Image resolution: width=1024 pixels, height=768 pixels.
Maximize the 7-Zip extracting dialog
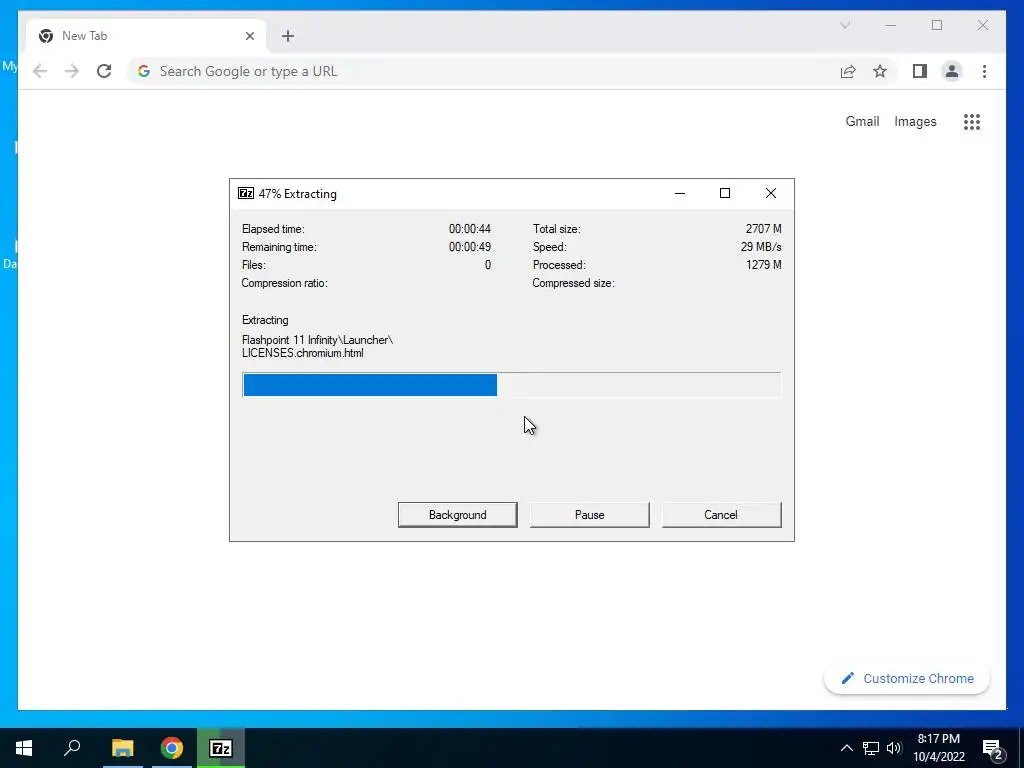pos(725,193)
